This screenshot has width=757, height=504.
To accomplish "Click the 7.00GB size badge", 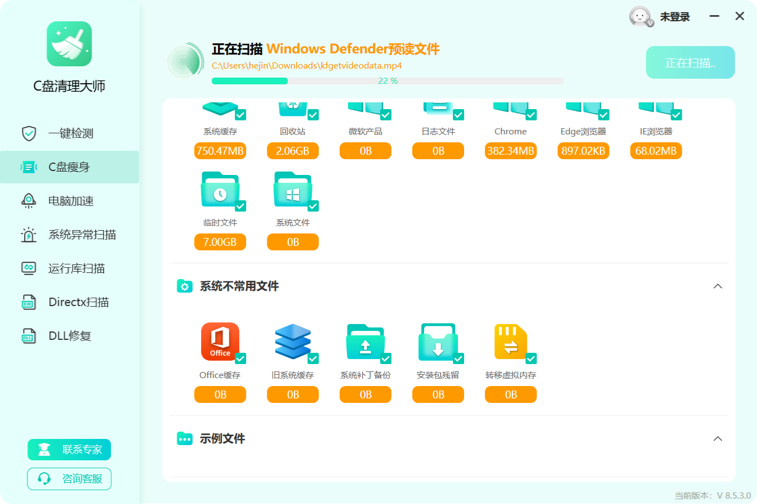I will click(220, 242).
